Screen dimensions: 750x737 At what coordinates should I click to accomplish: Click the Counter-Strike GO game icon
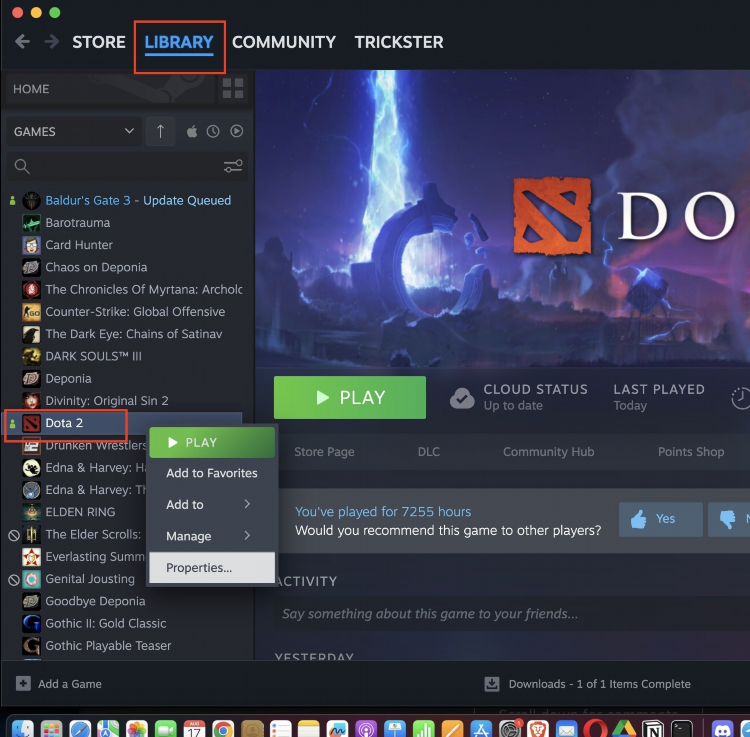tap(31, 312)
